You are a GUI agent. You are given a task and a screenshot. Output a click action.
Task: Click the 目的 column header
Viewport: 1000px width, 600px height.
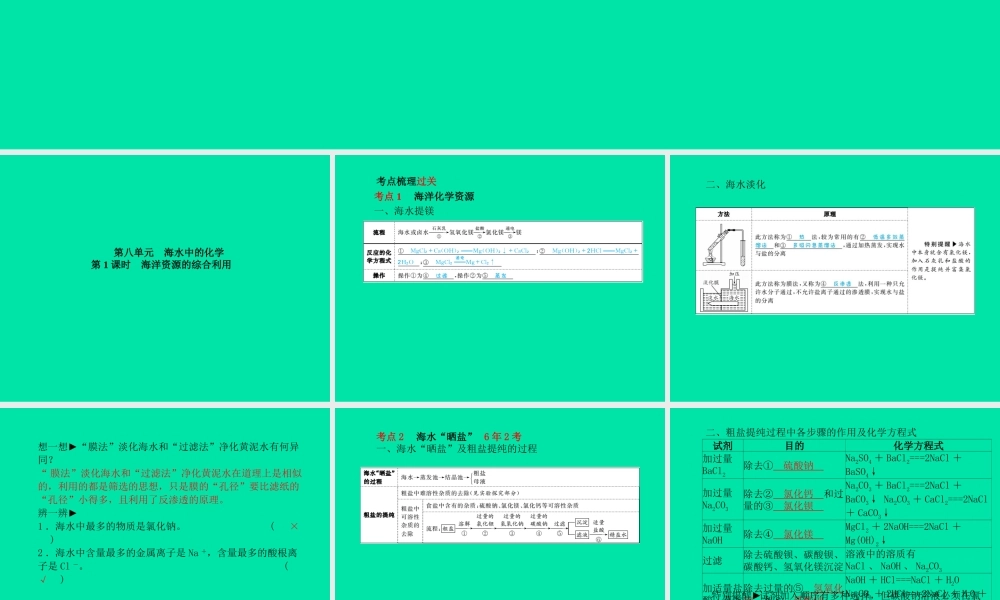click(794, 446)
